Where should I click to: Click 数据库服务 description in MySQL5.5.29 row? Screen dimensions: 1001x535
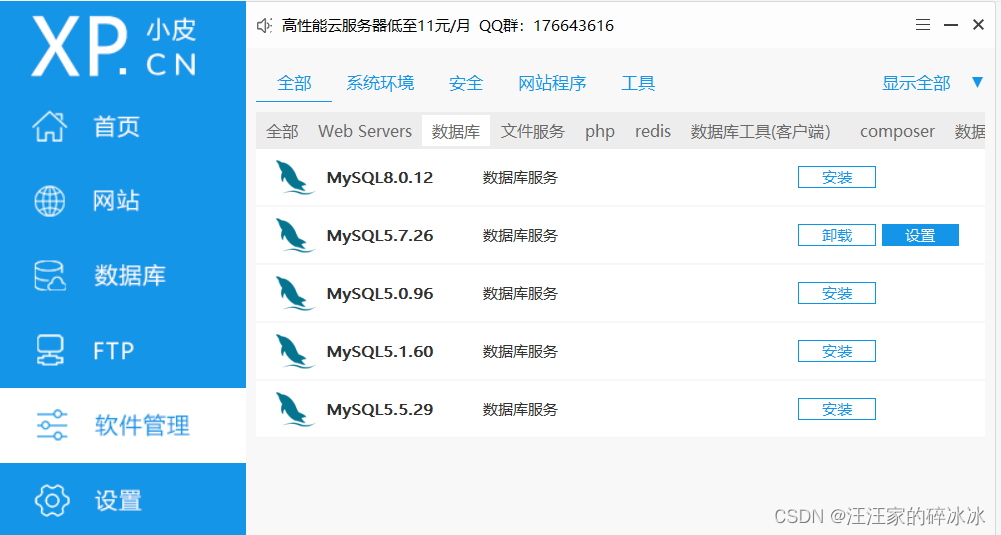(x=520, y=410)
